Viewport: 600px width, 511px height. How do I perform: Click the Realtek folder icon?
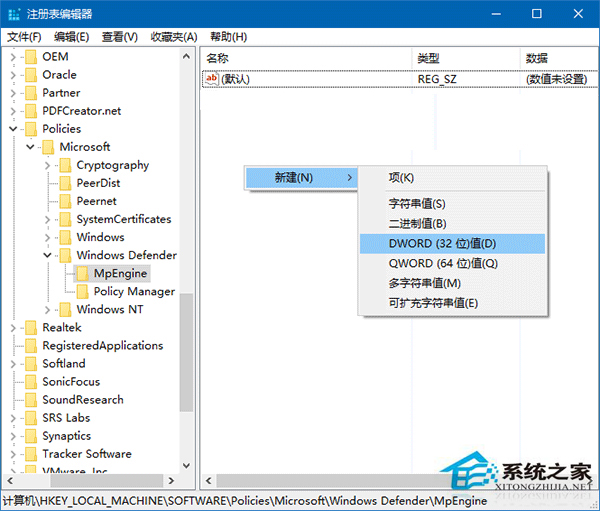pos(31,328)
